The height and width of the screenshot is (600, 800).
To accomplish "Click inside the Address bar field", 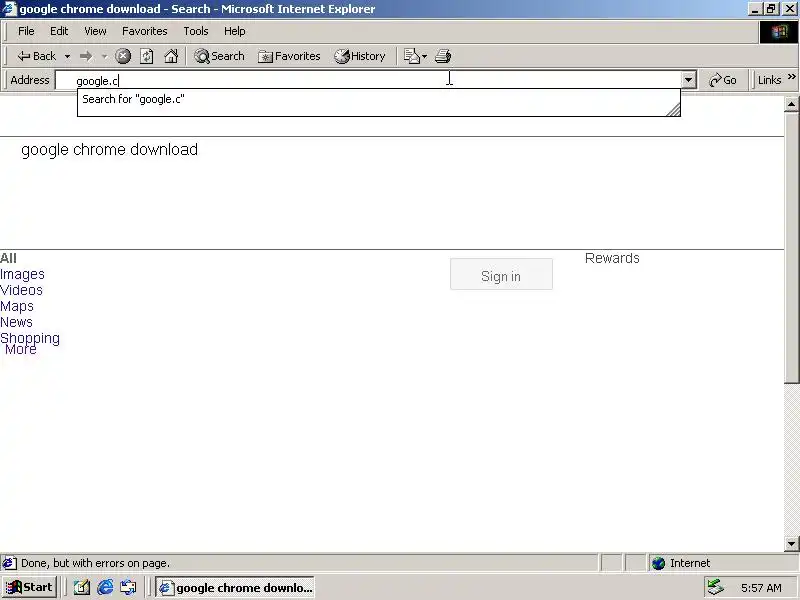I will click(x=368, y=80).
